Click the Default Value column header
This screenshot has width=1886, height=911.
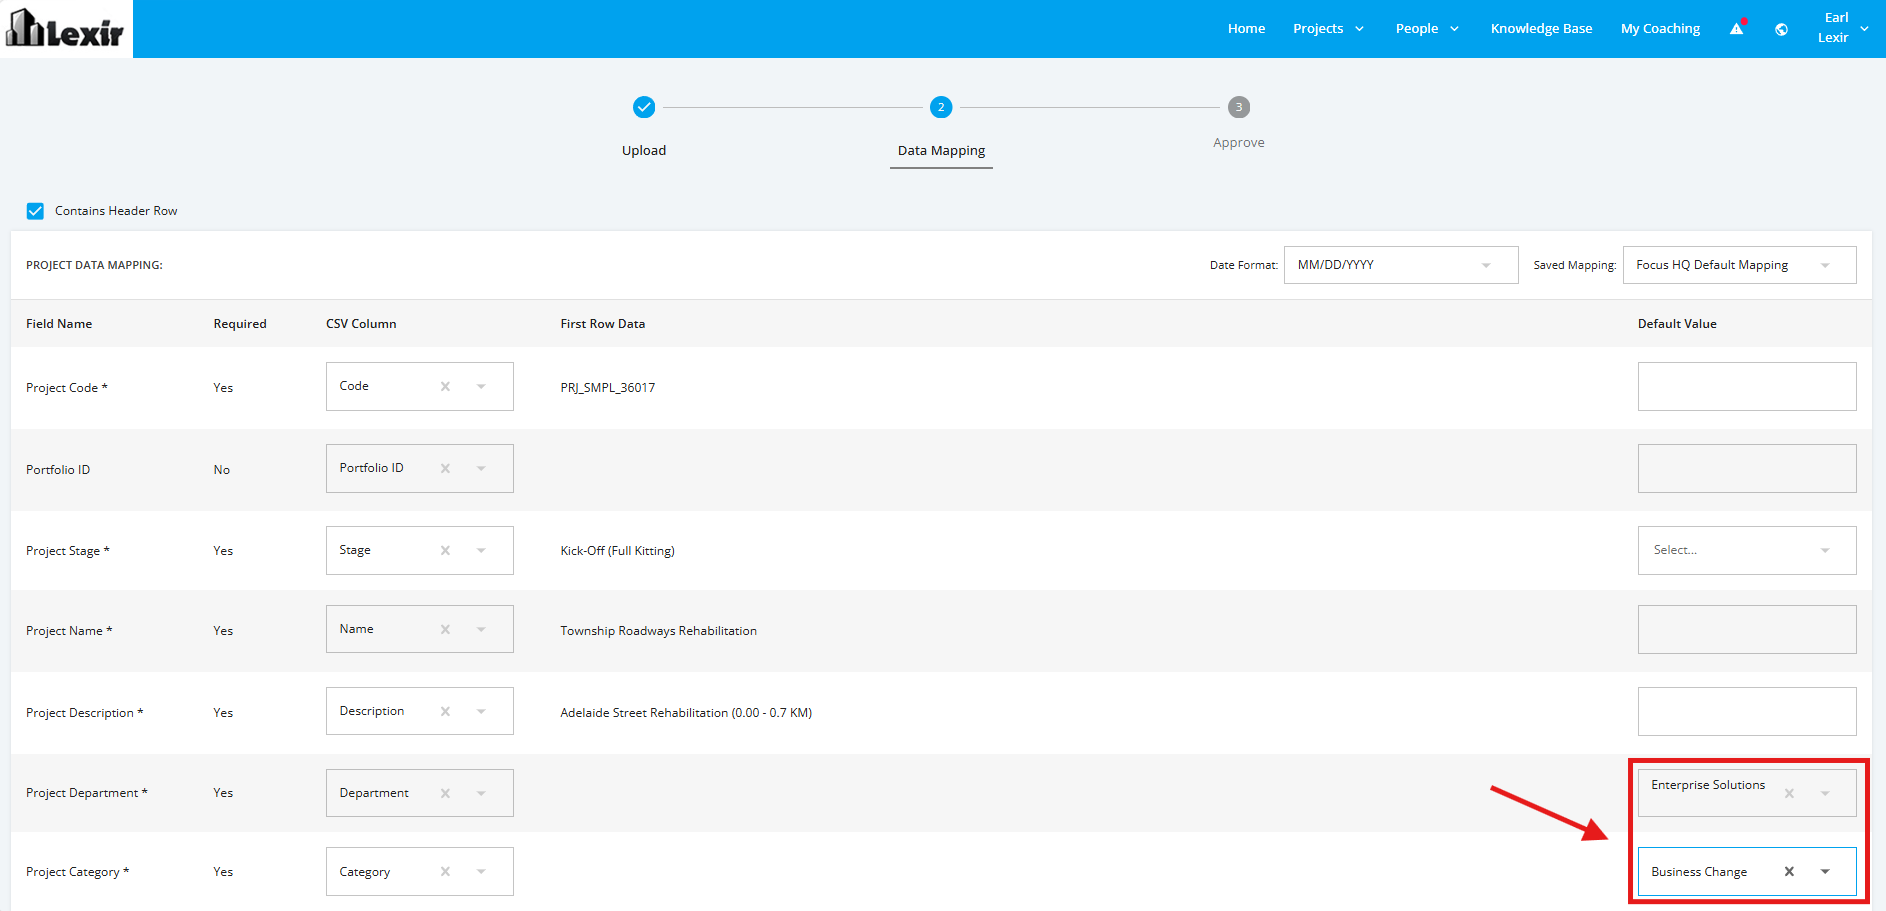point(1677,323)
